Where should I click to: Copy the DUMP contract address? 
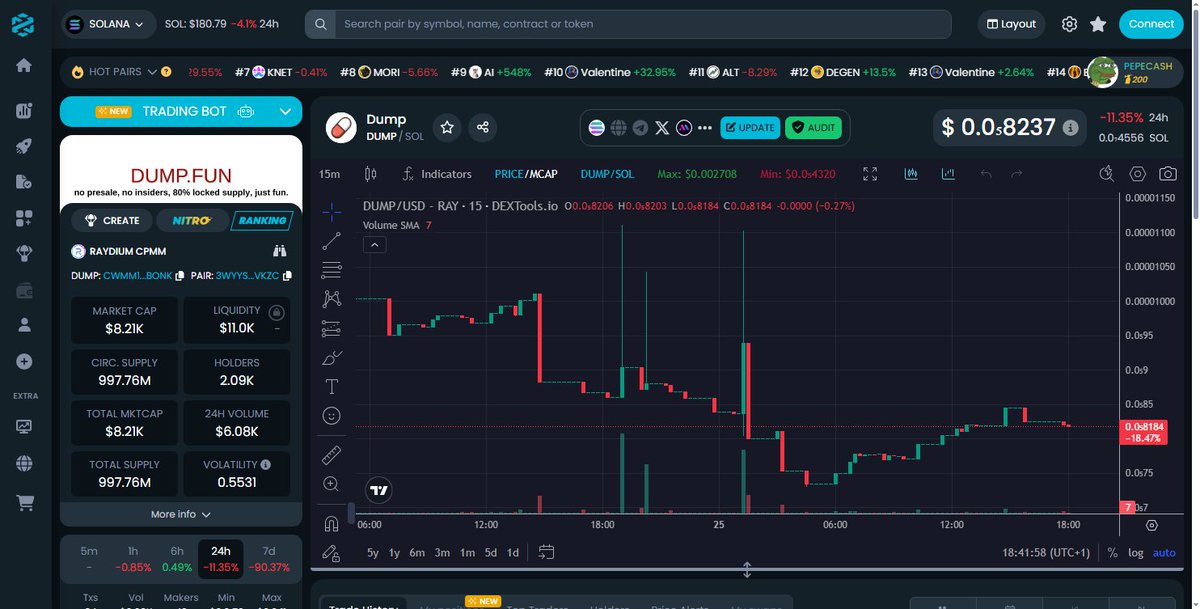click(180, 275)
